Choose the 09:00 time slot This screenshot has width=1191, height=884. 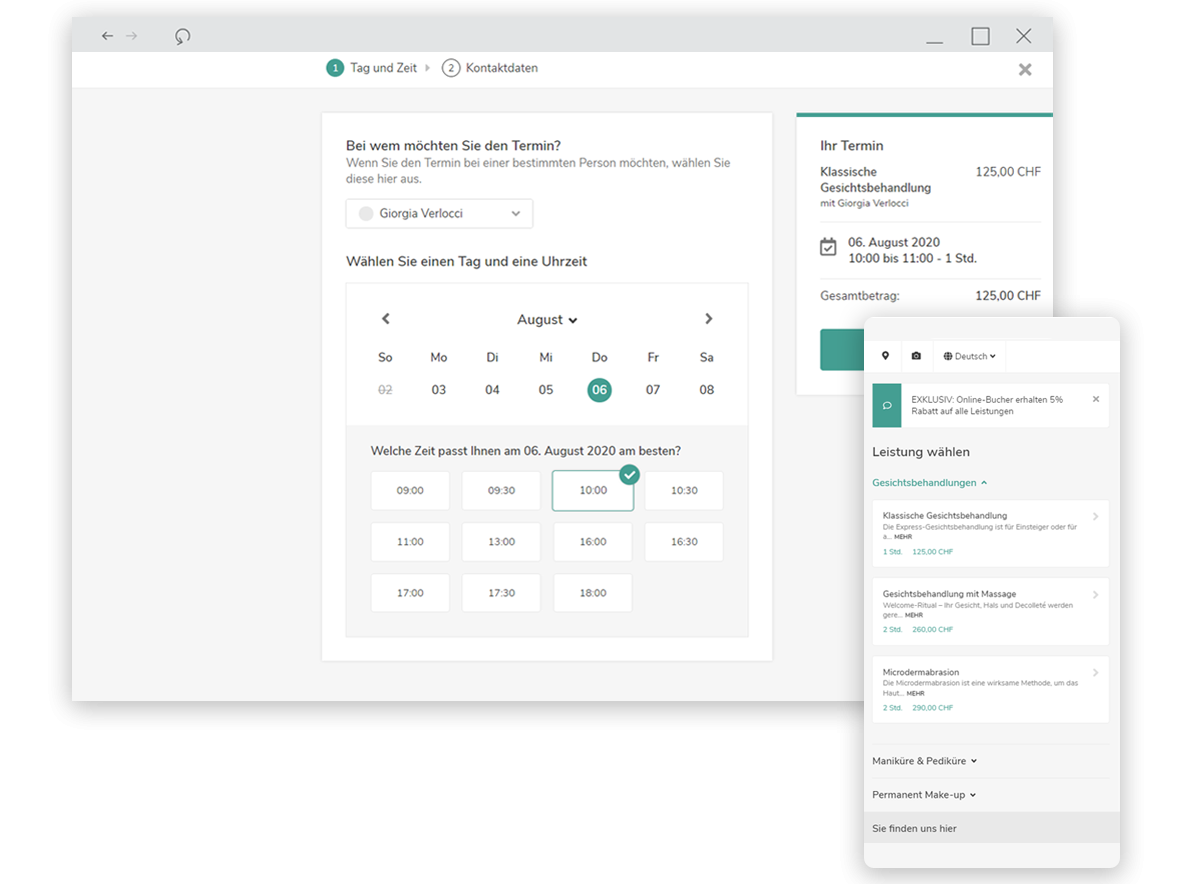410,491
